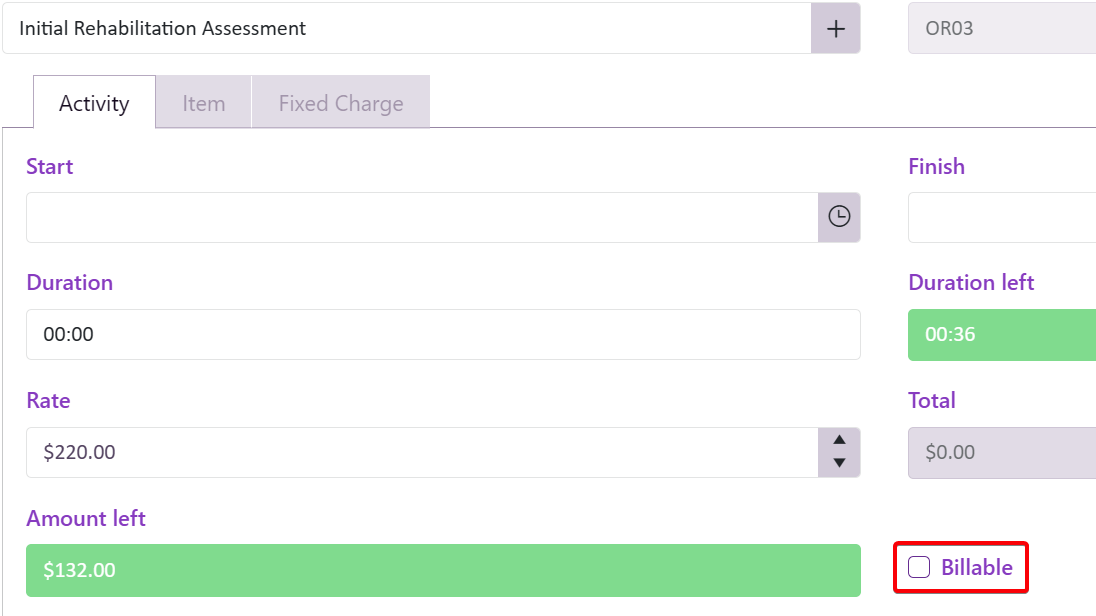Click the Start field label
The width and height of the screenshot is (1096, 616).
click(50, 166)
